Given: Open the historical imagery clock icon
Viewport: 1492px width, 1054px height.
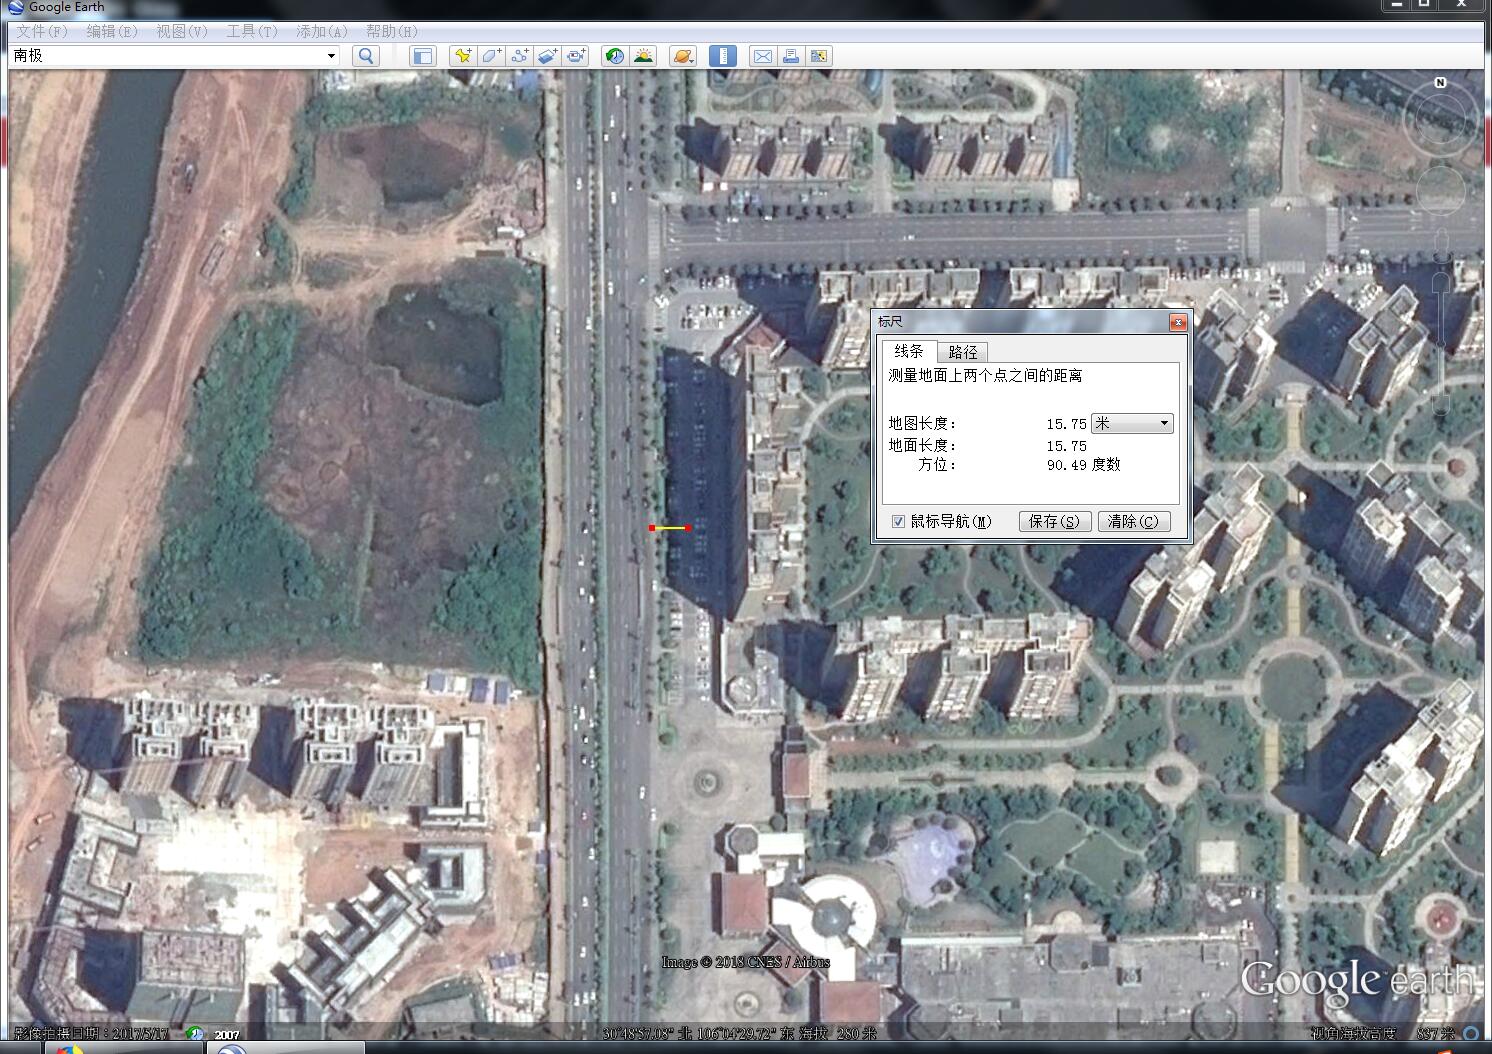Looking at the screenshot, I should click(x=615, y=56).
